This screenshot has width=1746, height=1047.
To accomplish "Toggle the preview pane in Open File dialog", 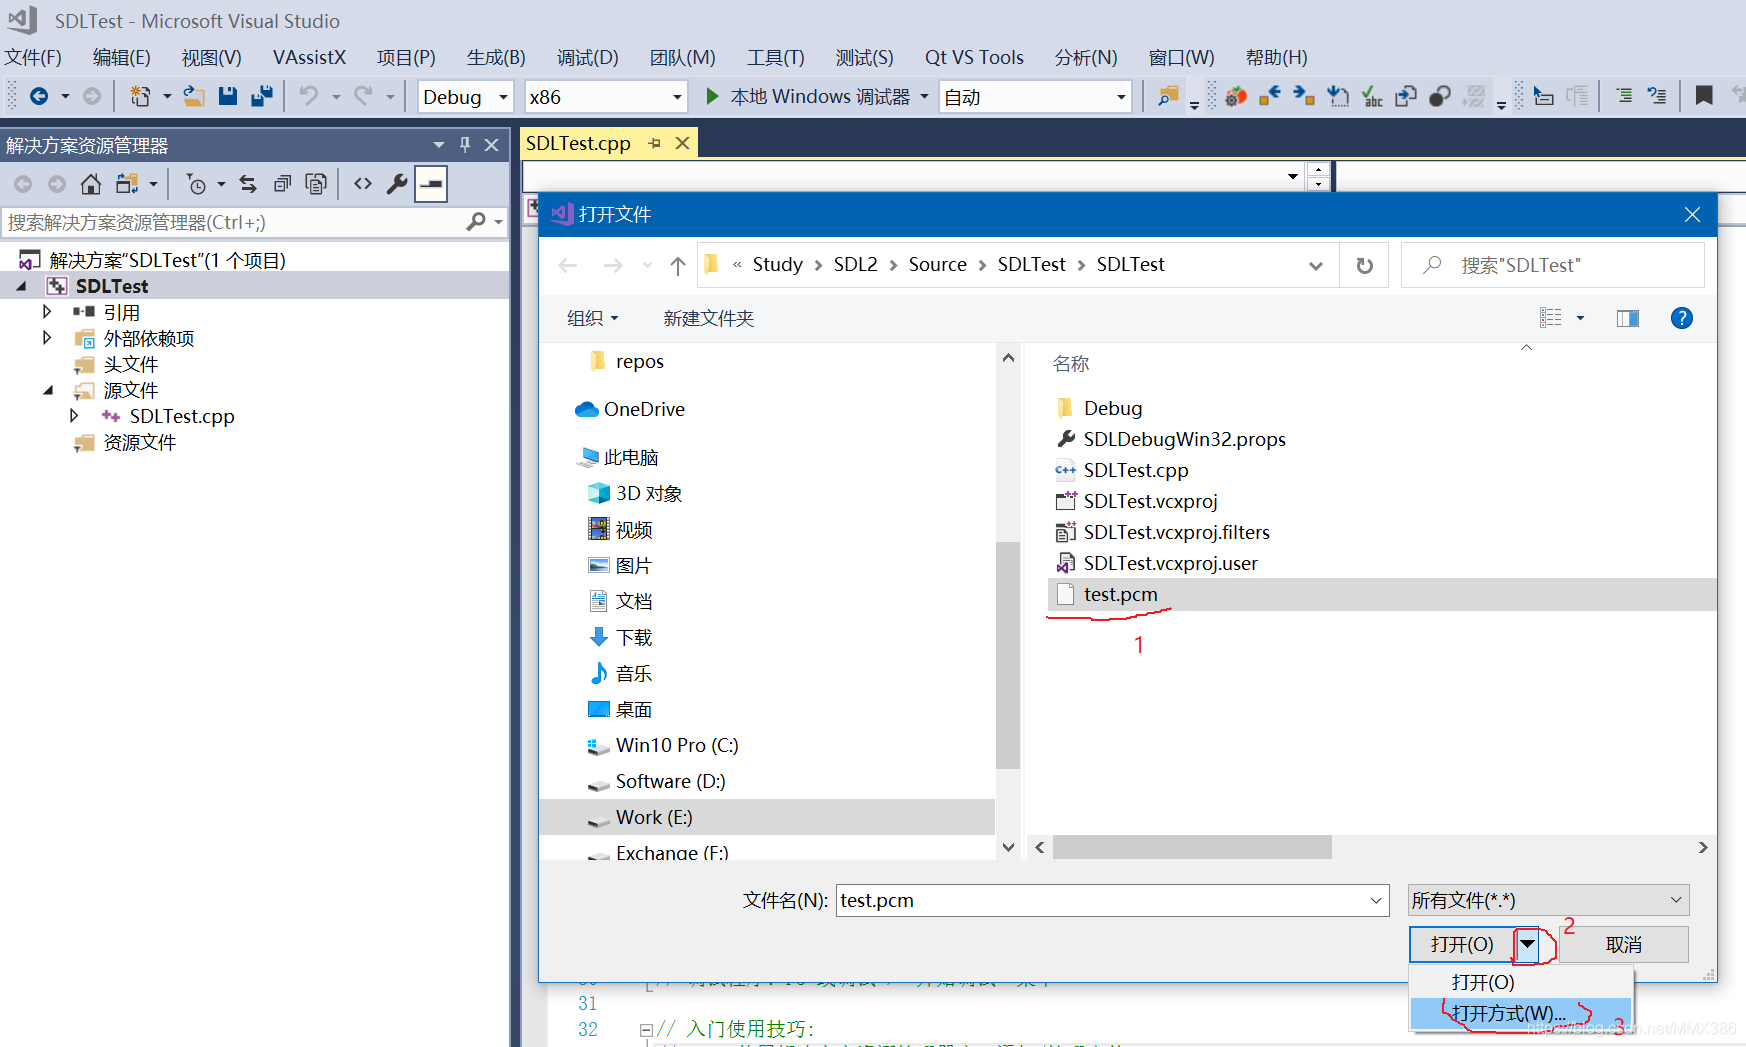I will pyautogui.click(x=1628, y=318).
